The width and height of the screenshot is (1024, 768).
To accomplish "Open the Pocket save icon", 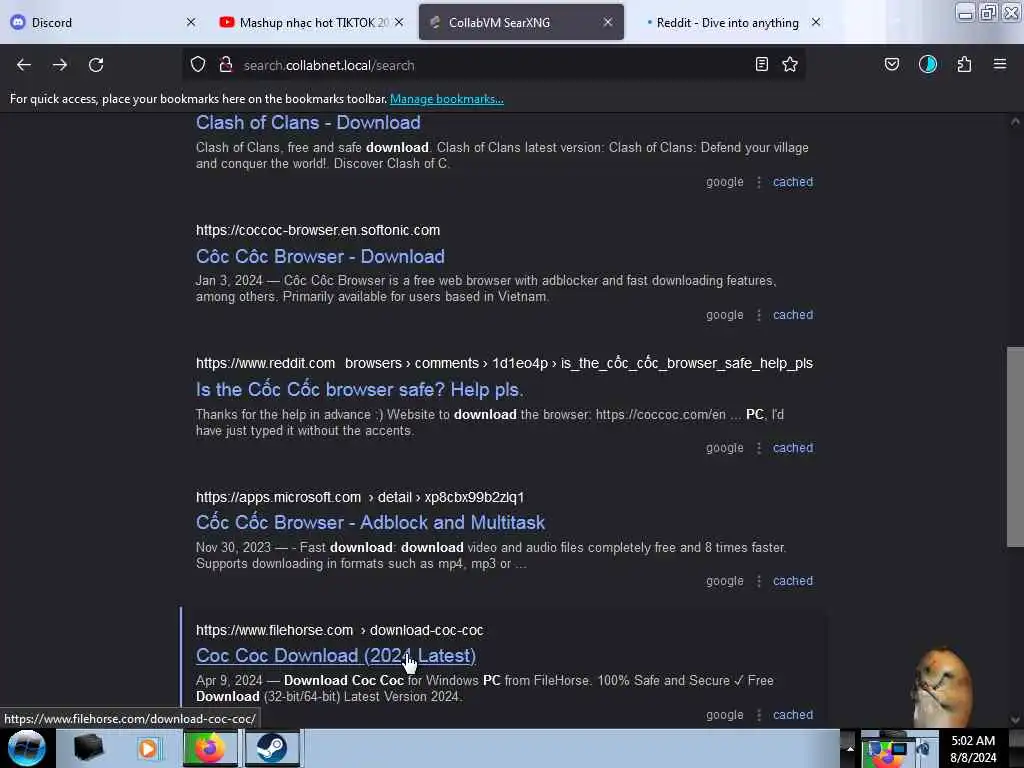I will click(891, 64).
